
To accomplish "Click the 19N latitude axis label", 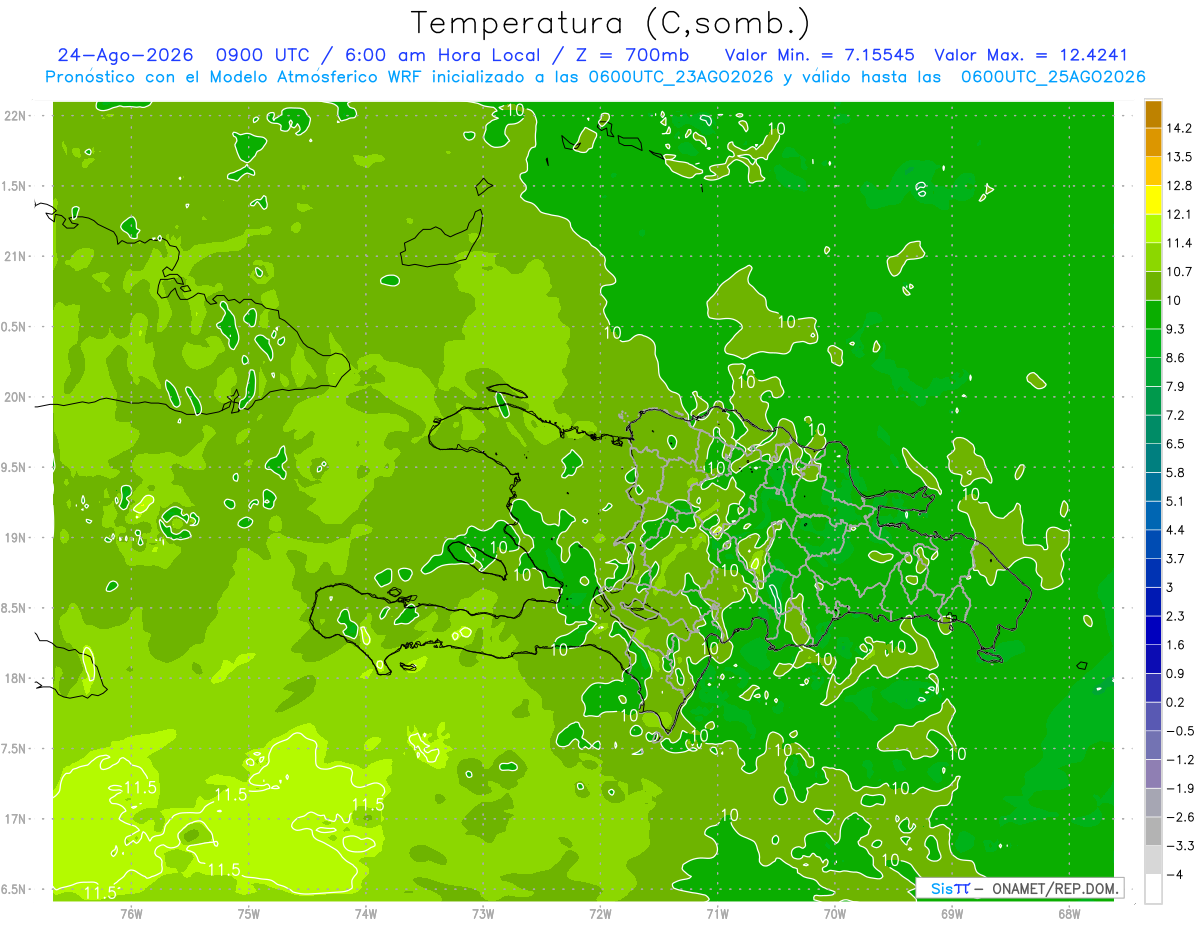I will click(15, 537).
